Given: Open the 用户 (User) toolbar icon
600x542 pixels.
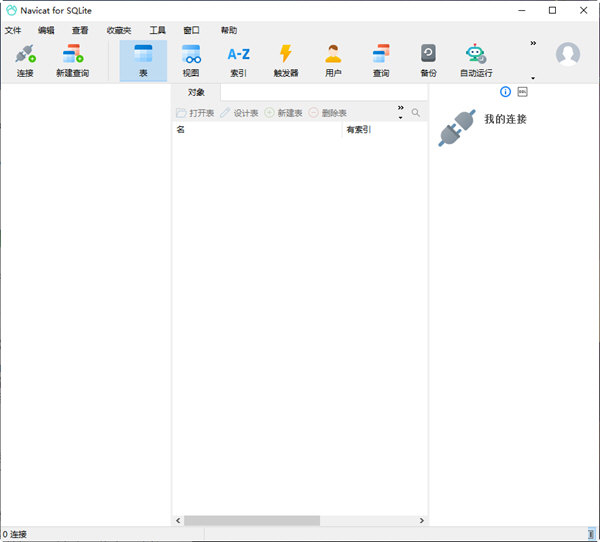Looking at the screenshot, I should [333, 61].
